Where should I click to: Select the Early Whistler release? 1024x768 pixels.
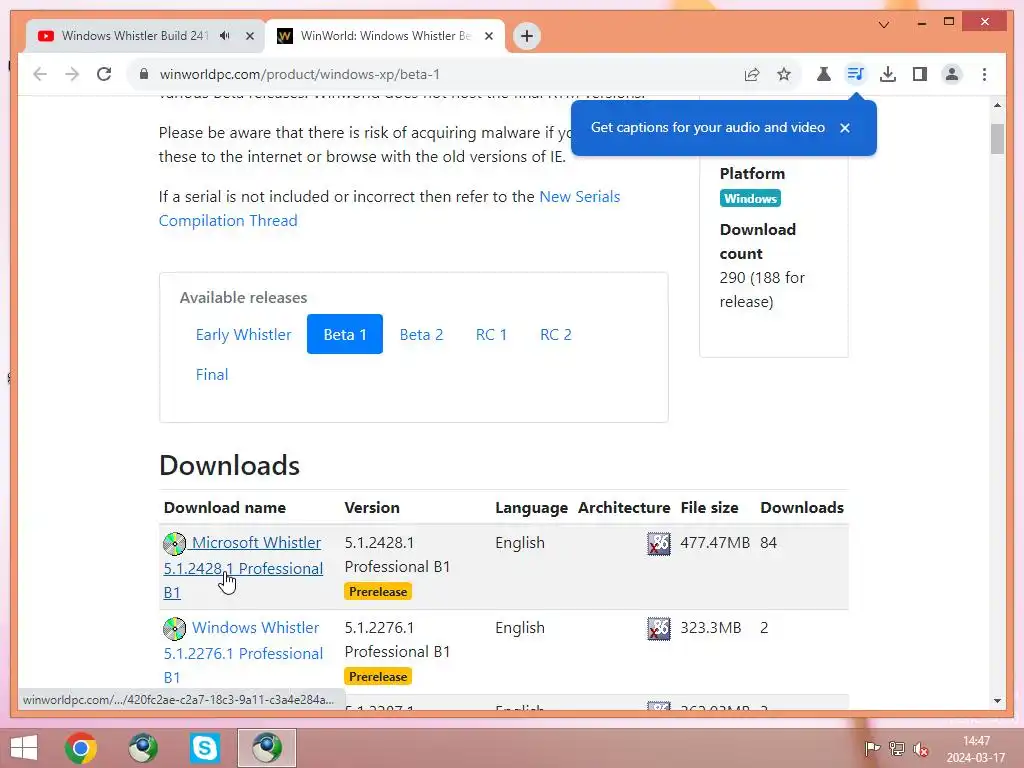[243, 334]
